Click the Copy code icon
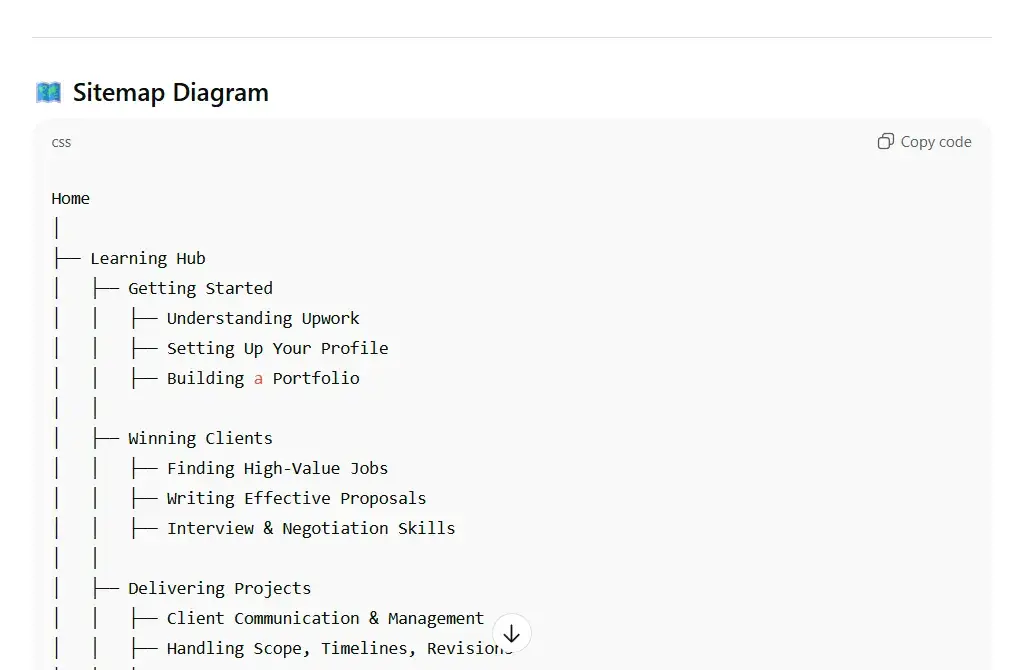The width and height of the screenshot is (1022, 670). click(884, 141)
